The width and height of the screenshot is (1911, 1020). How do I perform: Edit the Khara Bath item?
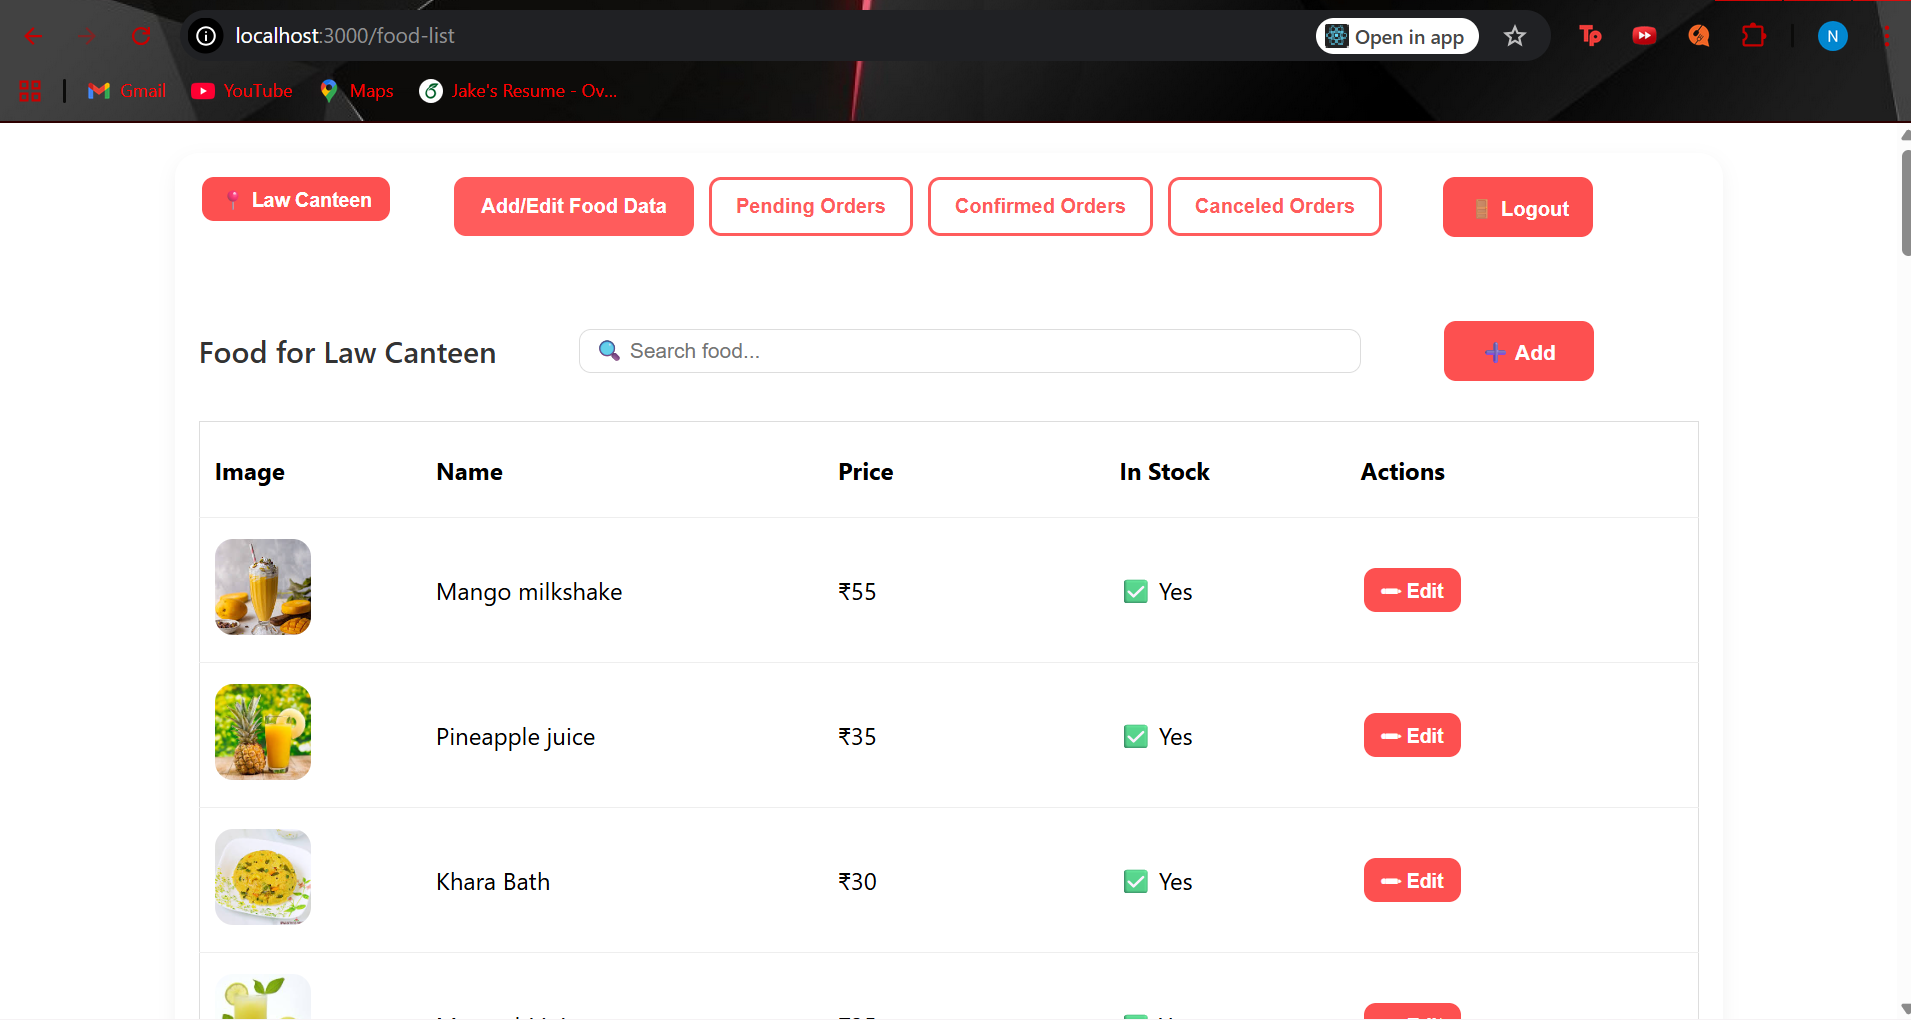[1412, 880]
